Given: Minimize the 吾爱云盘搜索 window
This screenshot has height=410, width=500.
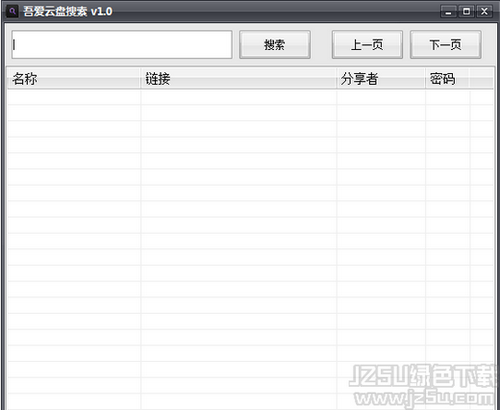Looking at the screenshot, I should click(x=448, y=12).
